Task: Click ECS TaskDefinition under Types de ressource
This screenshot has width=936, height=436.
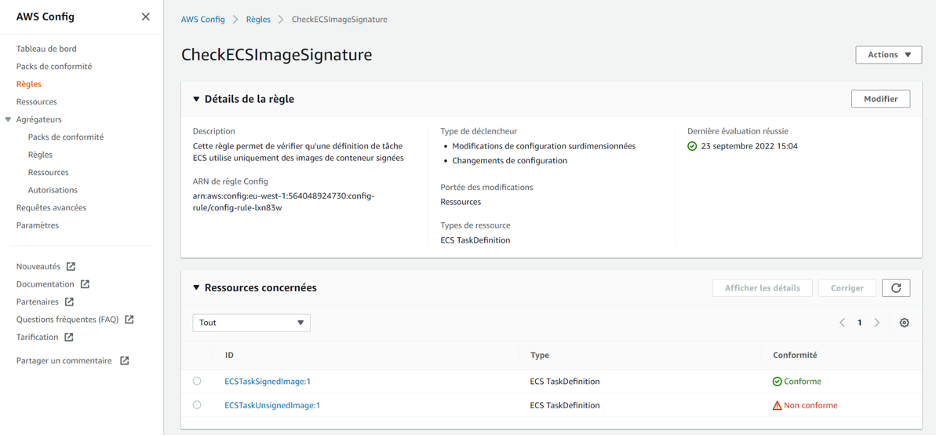Action: (475, 240)
